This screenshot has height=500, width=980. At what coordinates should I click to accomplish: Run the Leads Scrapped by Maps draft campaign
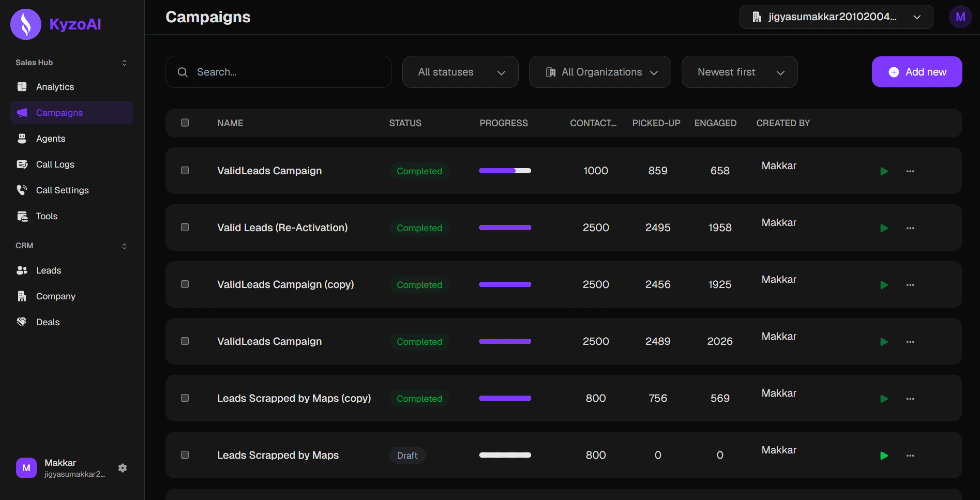coord(884,456)
